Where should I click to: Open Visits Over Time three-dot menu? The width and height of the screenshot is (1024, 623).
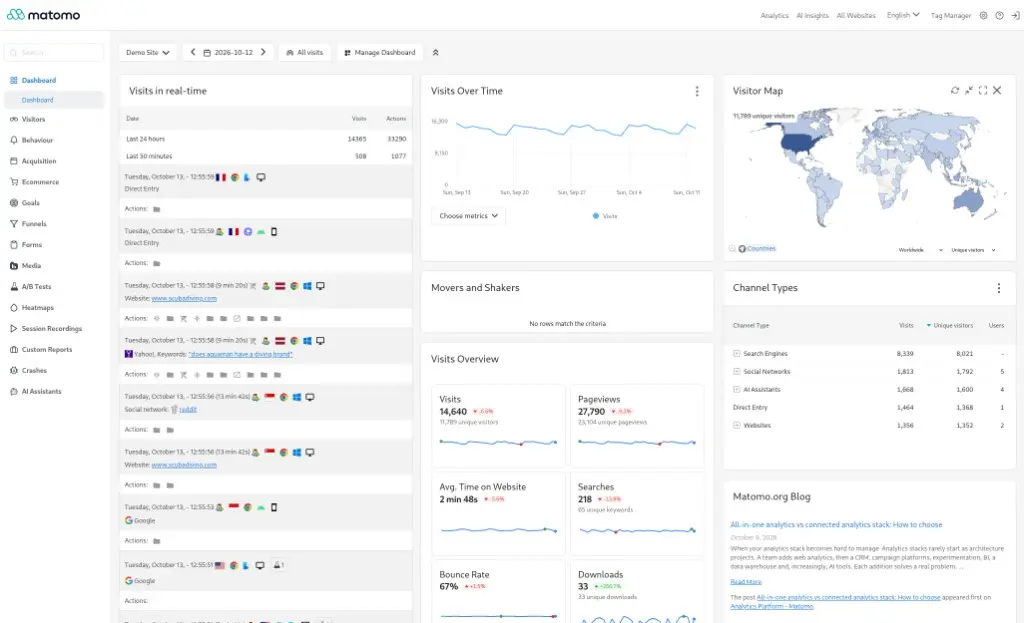697,91
